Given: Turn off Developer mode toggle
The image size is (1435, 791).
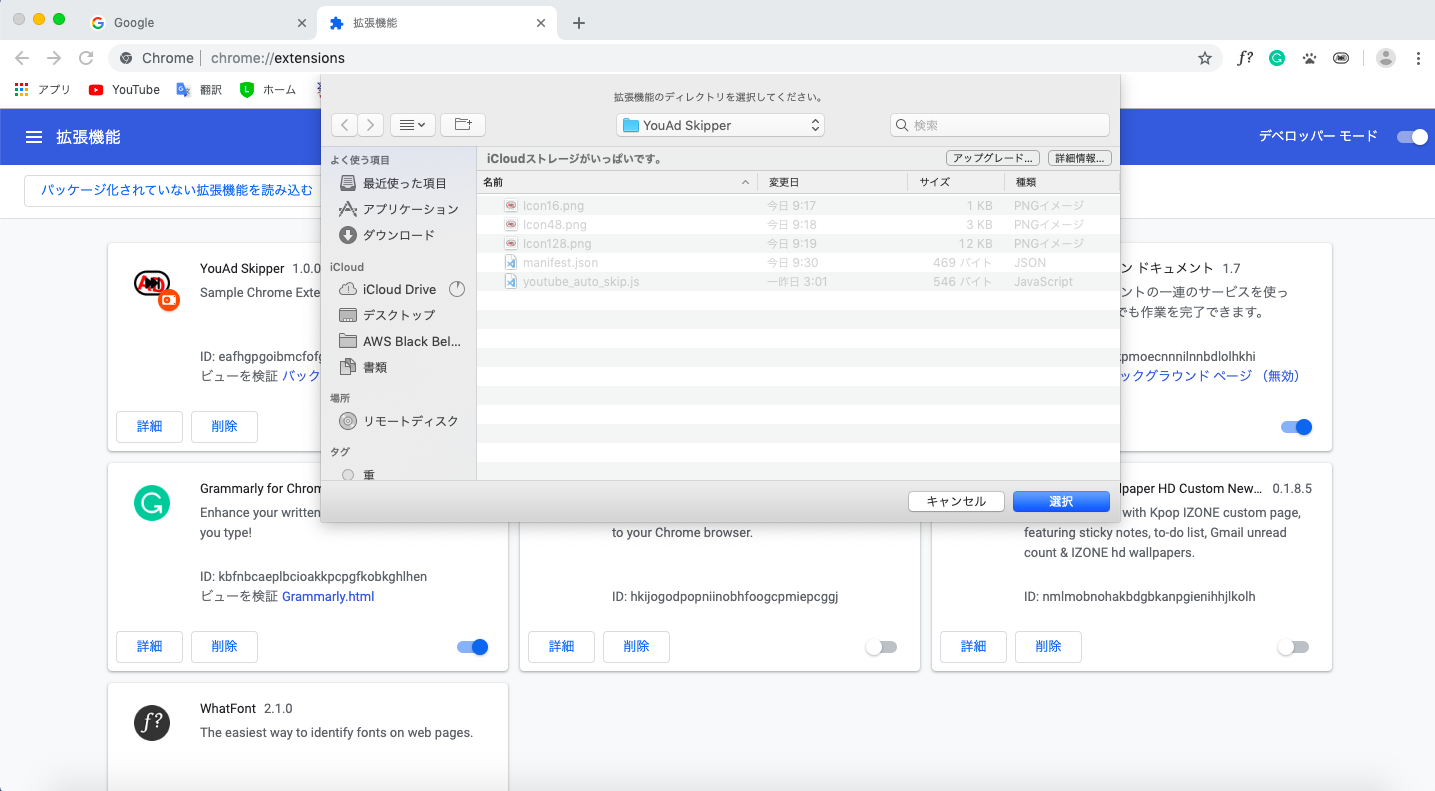Looking at the screenshot, I should pos(1412,137).
